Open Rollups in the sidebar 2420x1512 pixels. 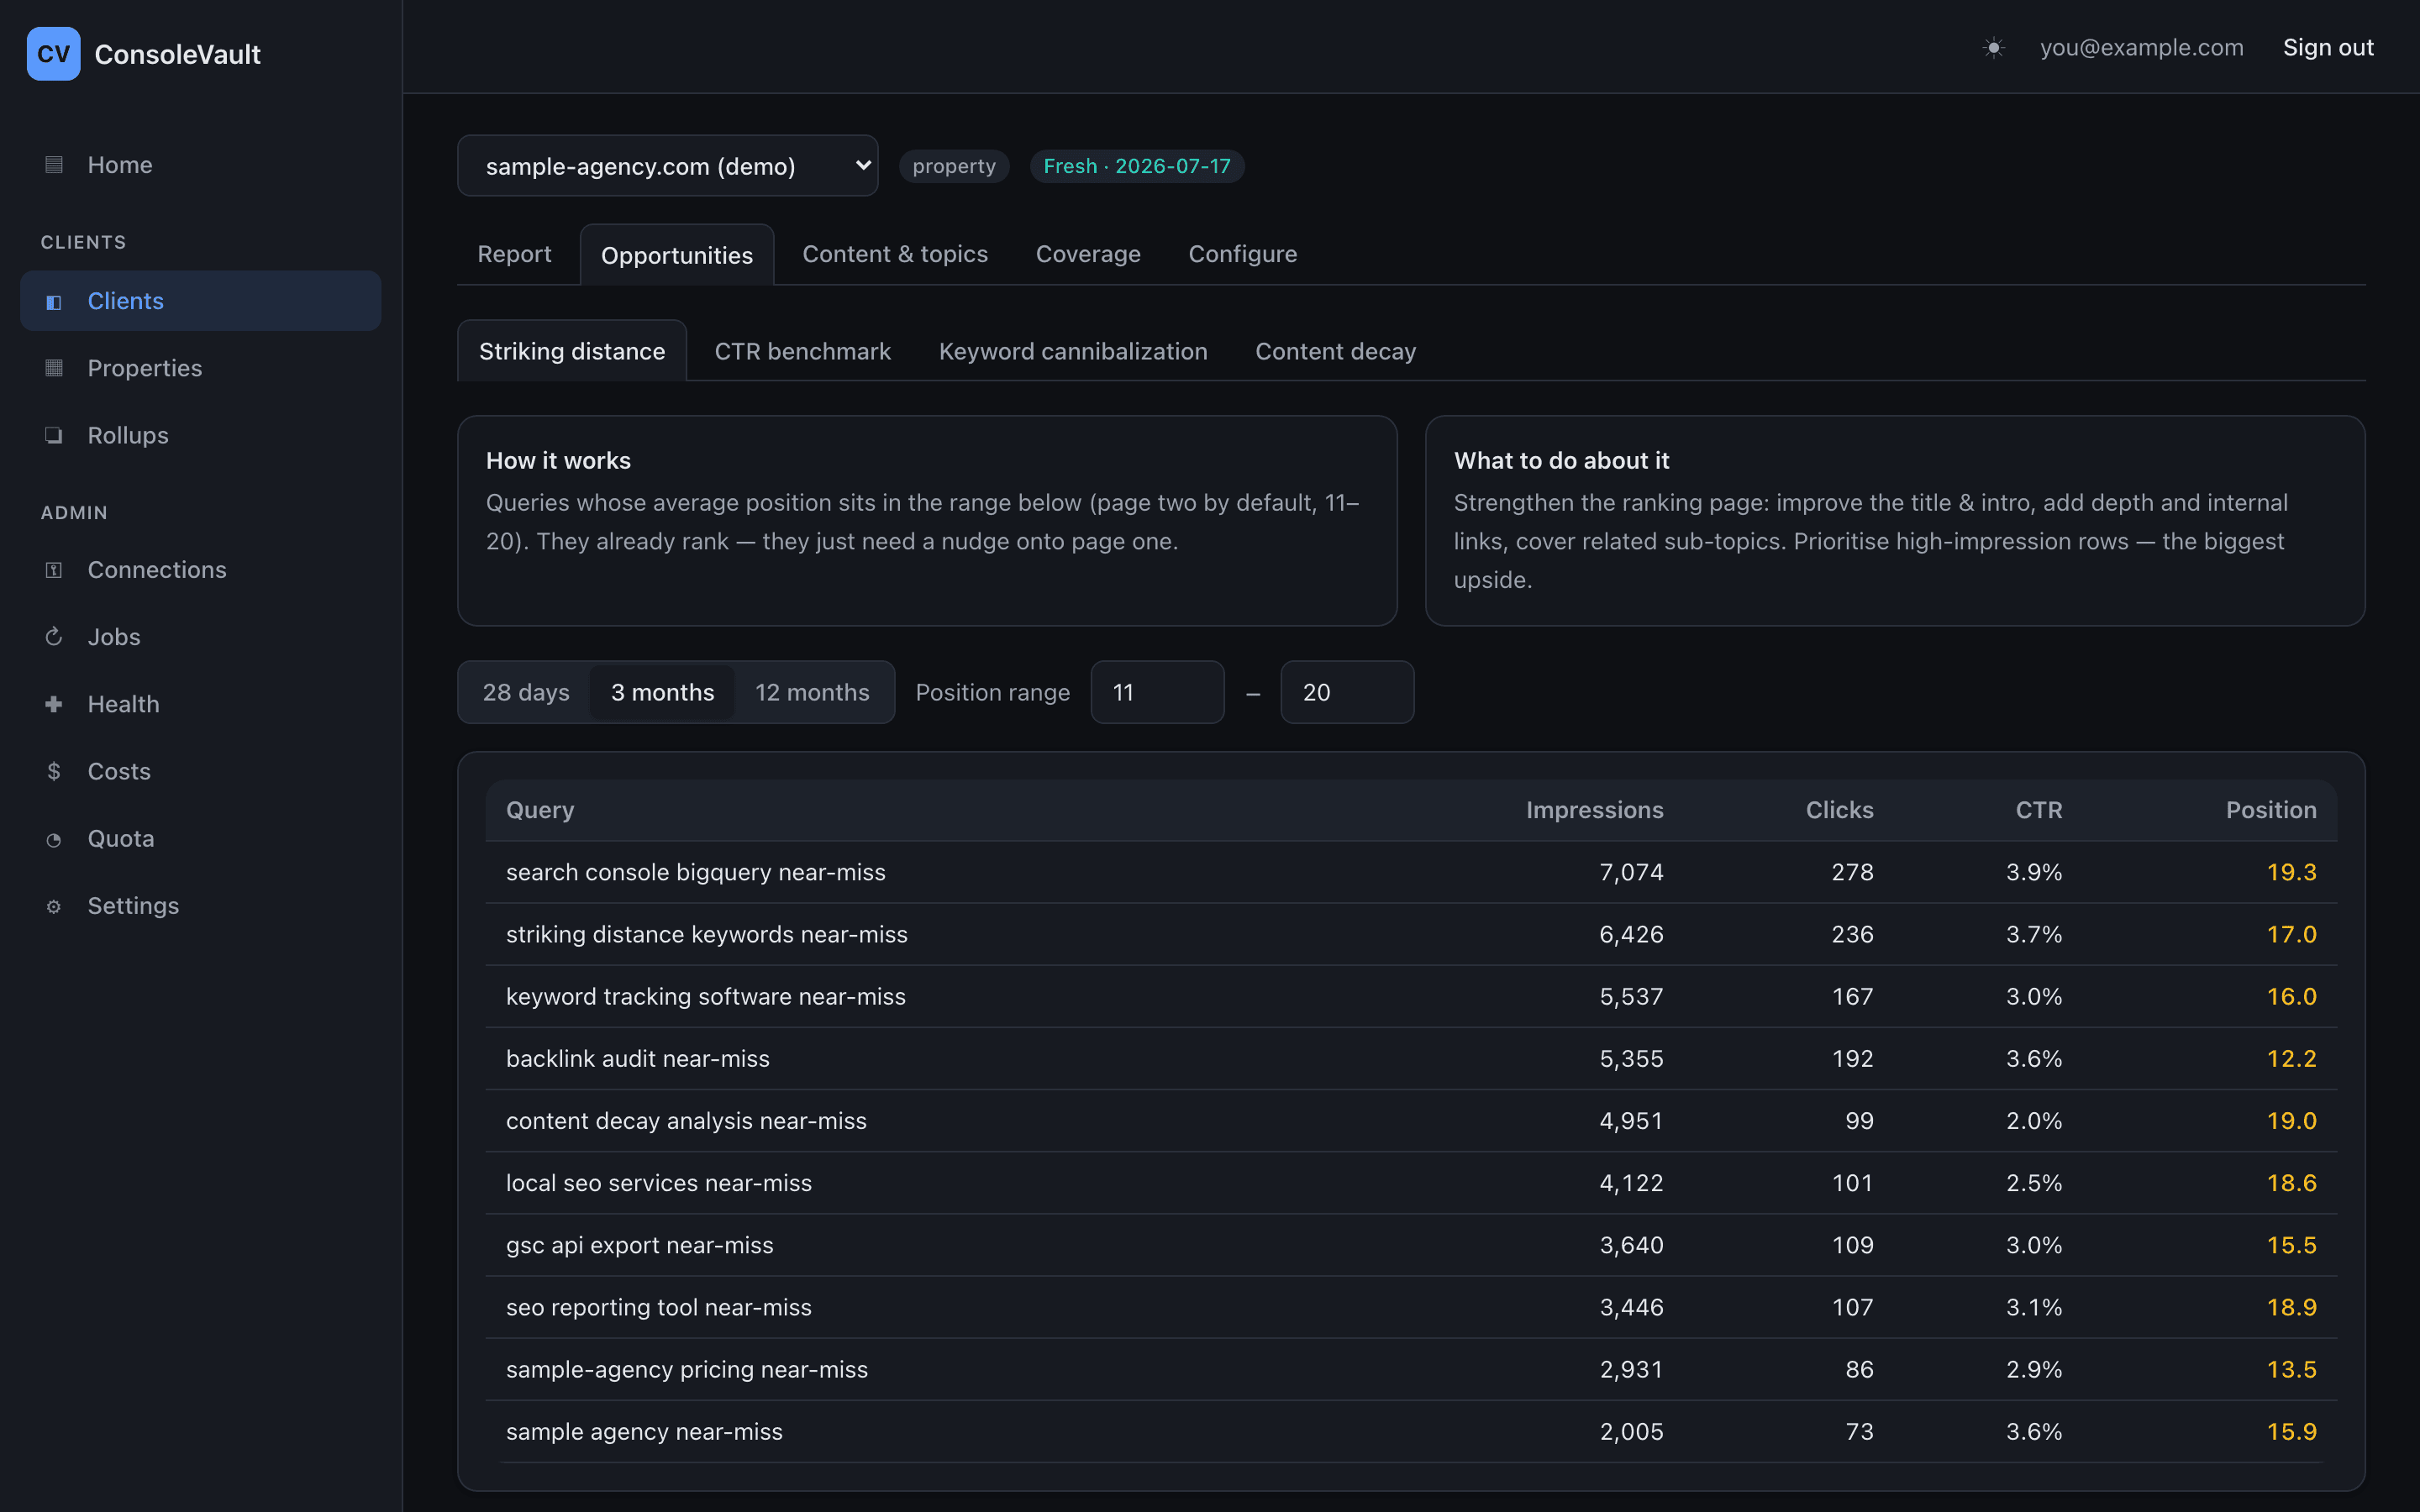(x=200, y=435)
